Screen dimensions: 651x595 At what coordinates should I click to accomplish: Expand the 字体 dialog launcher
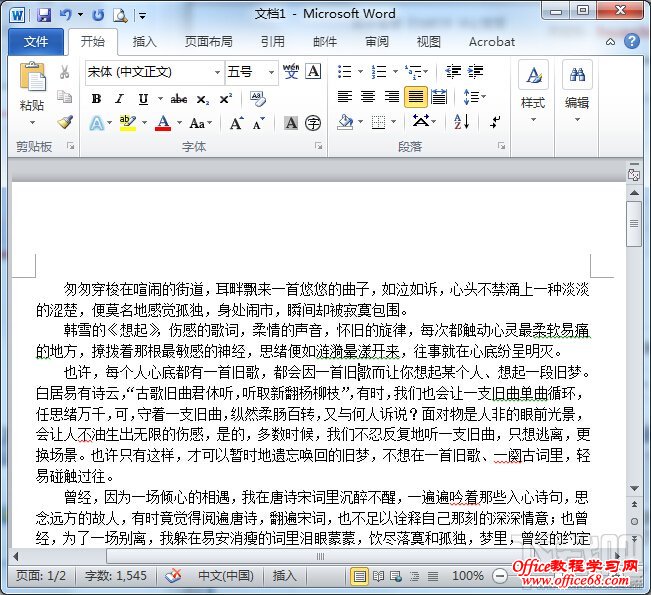tap(321, 146)
